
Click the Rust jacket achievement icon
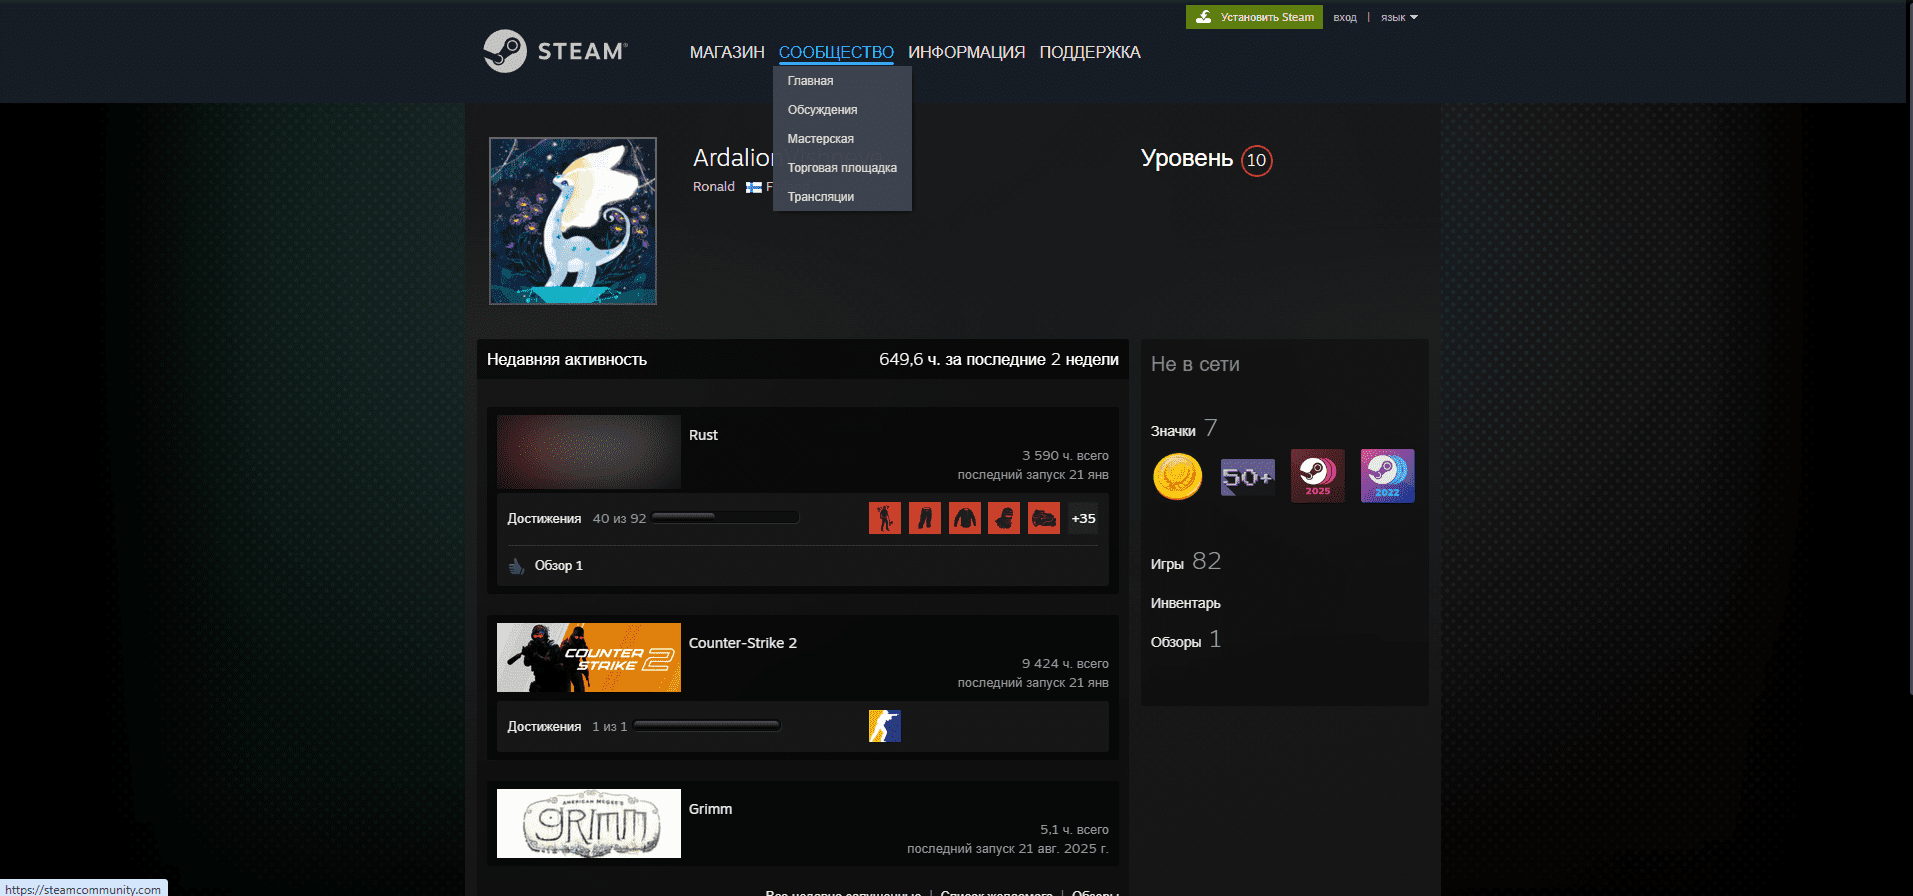[965, 518]
